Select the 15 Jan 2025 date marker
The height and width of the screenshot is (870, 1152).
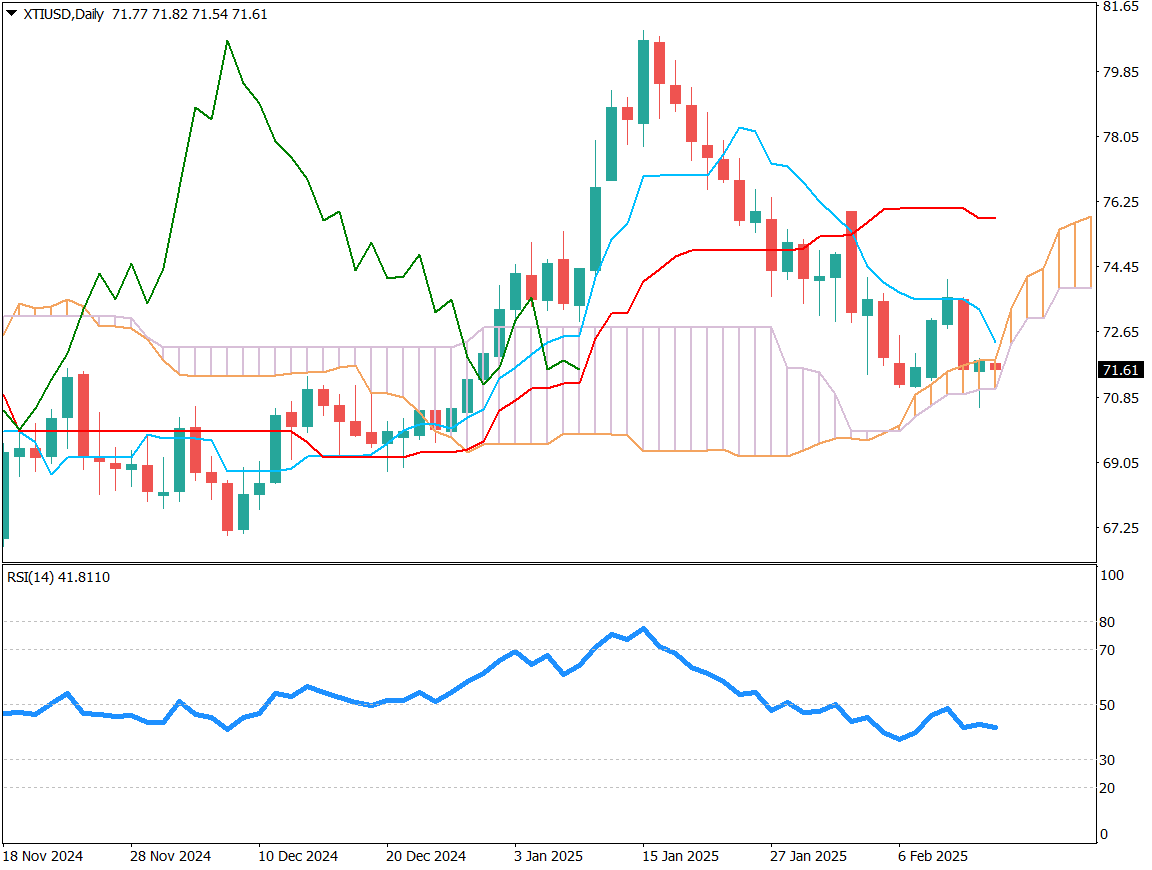pyautogui.click(x=680, y=856)
